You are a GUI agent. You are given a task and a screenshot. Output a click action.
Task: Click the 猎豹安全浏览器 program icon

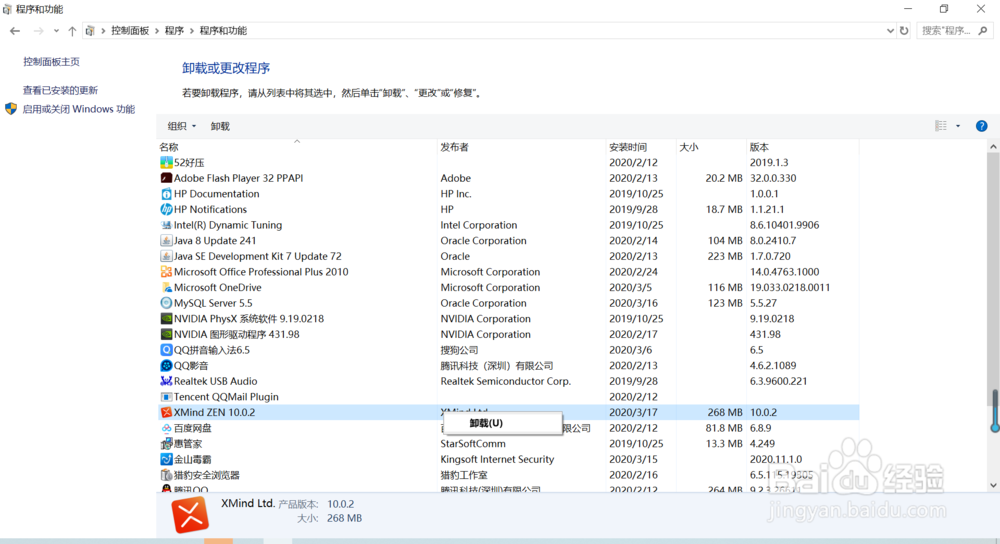[166, 475]
